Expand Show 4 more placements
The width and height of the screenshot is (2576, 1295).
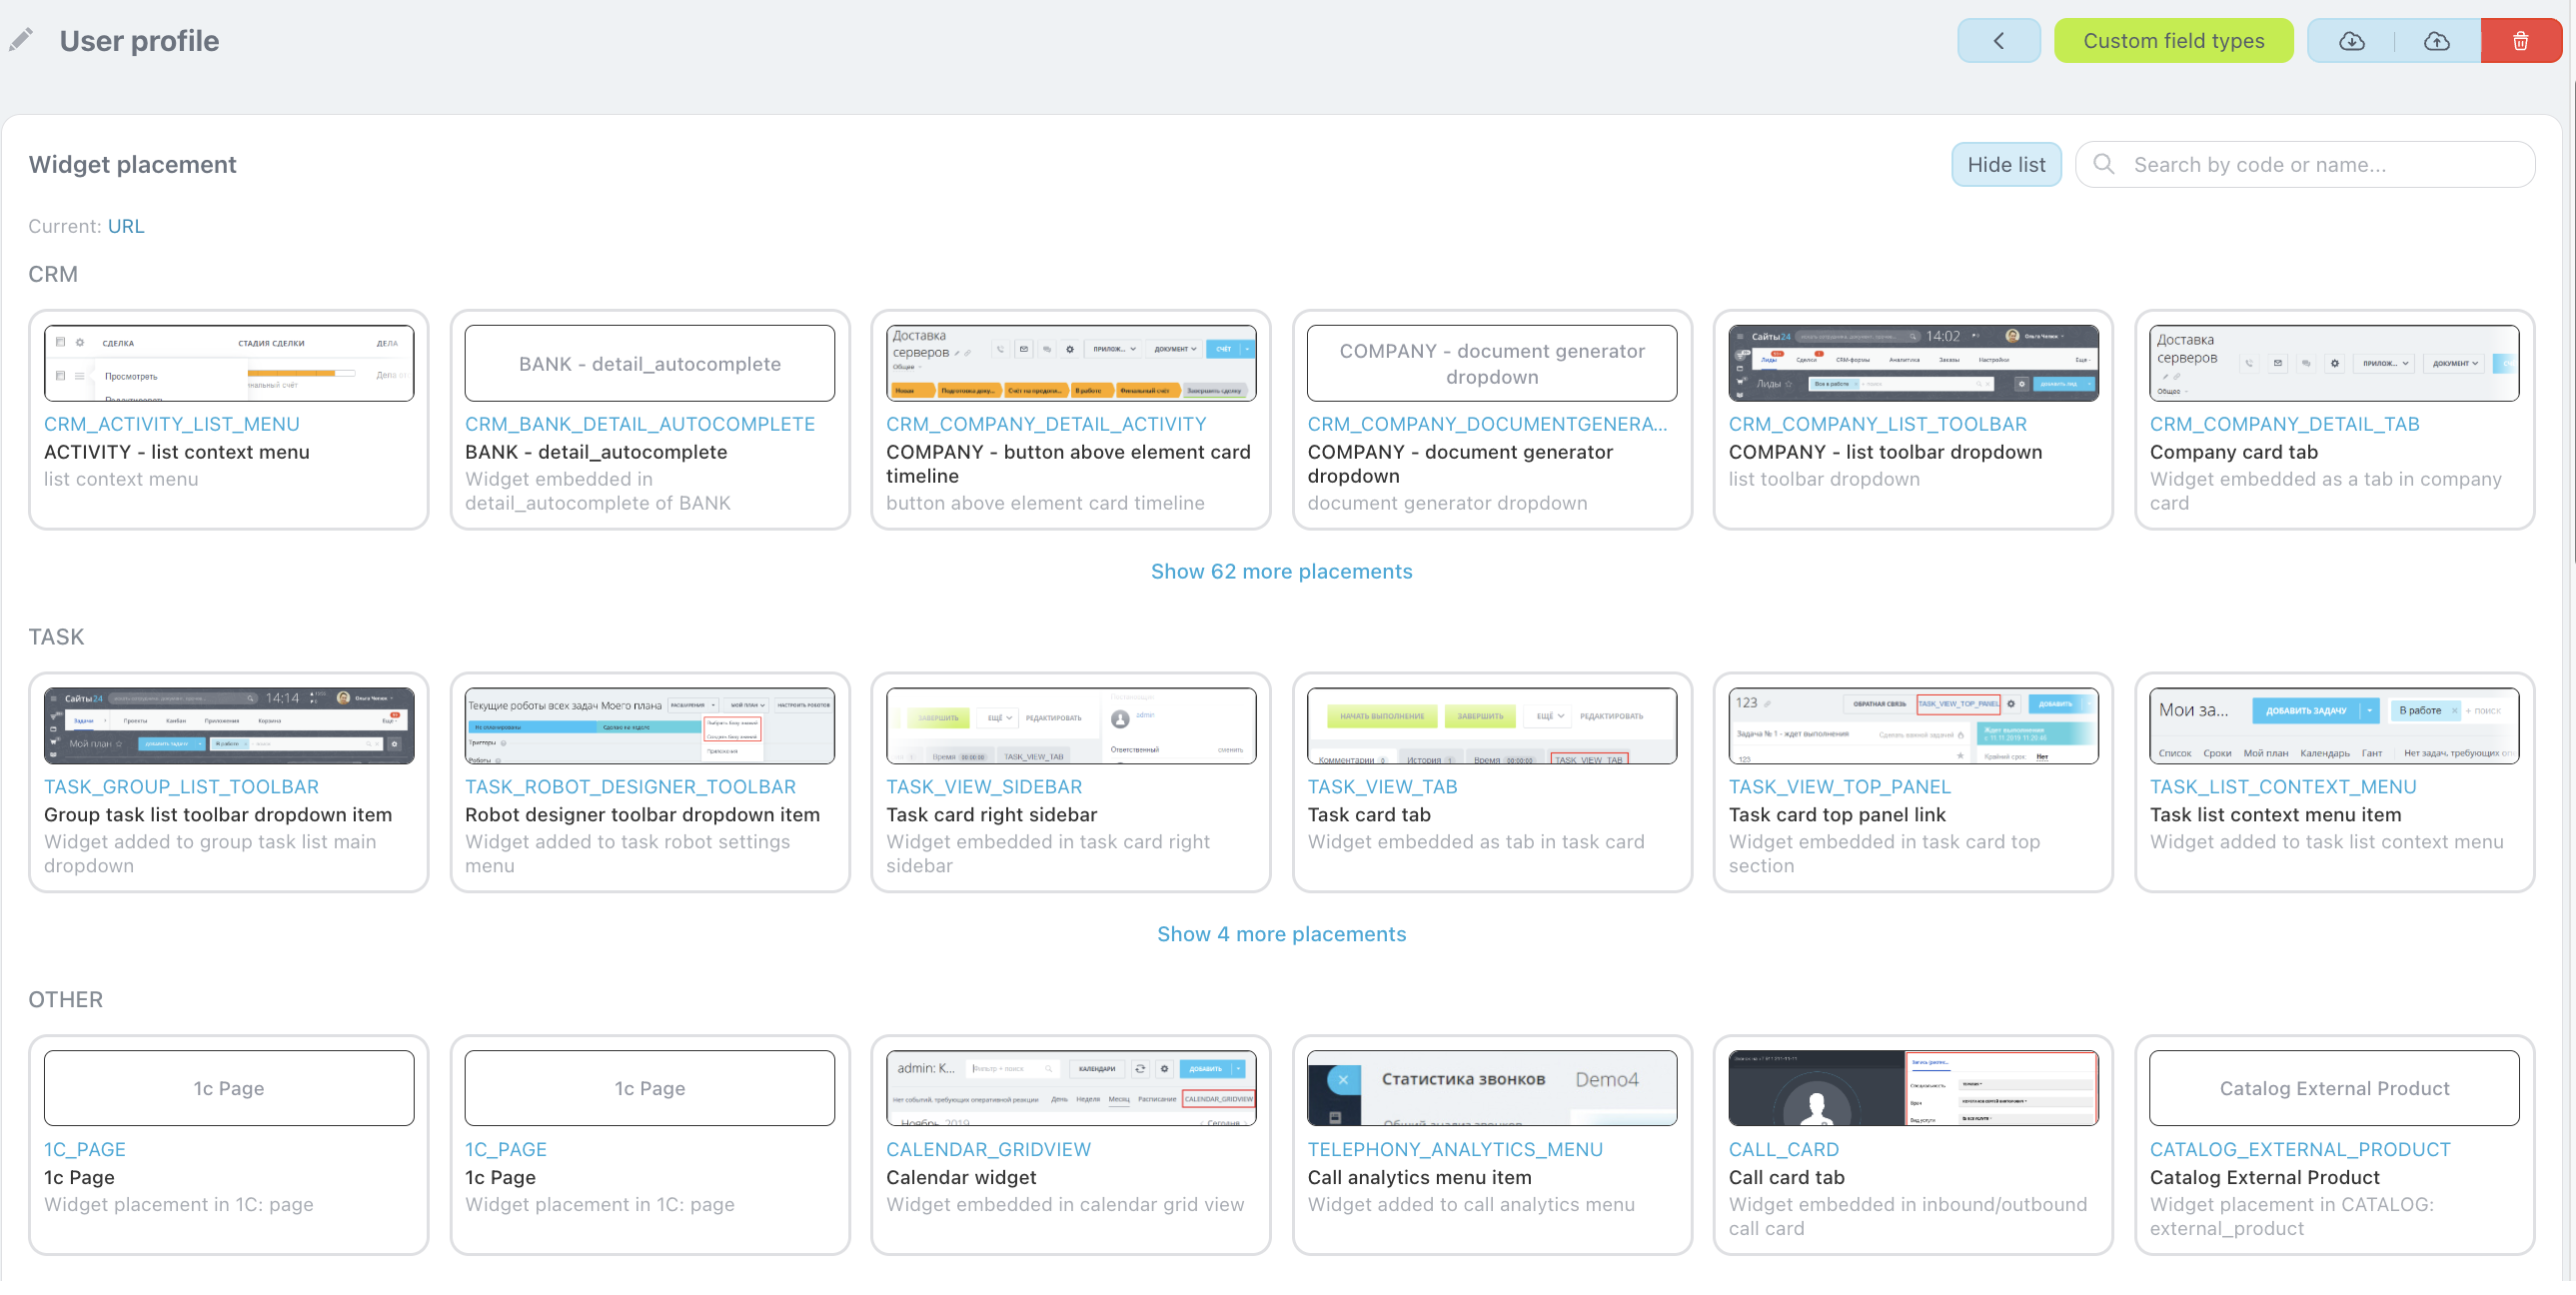pos(1281,934)
